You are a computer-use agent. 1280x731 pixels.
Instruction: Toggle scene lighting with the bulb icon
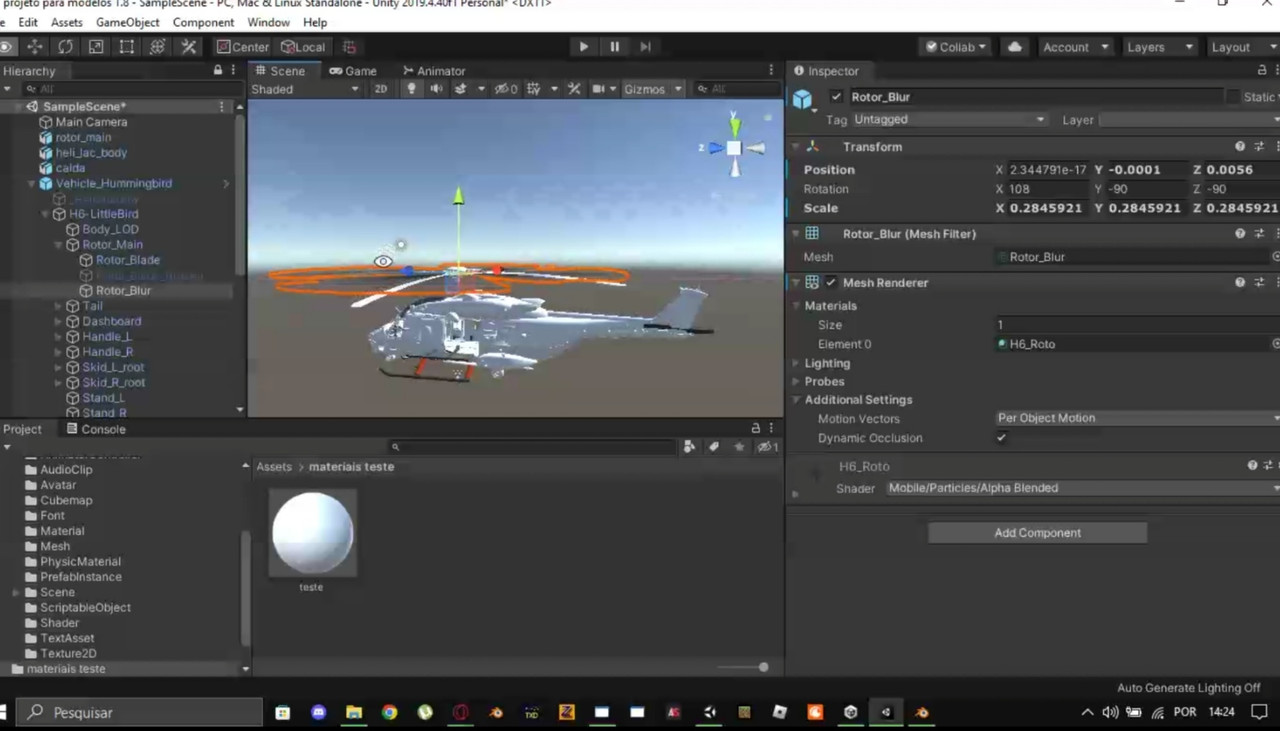(411, 89)
